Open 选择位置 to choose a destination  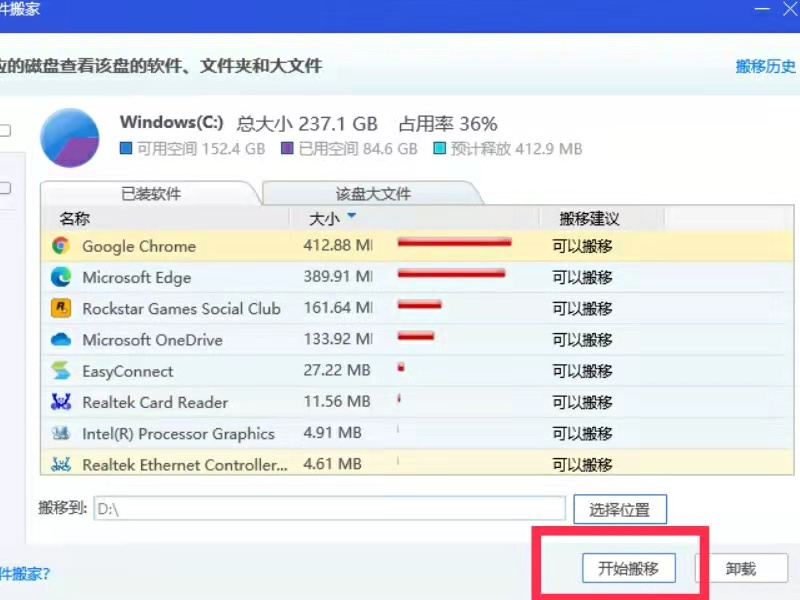(619, 508)
